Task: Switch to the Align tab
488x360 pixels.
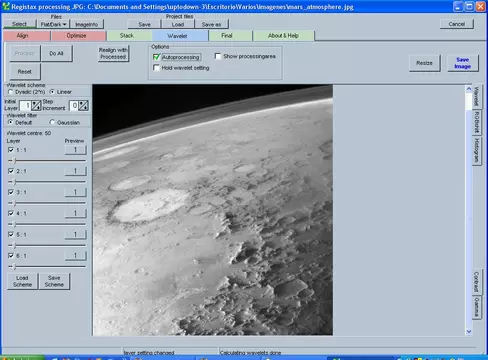Action: coord(27,36)
